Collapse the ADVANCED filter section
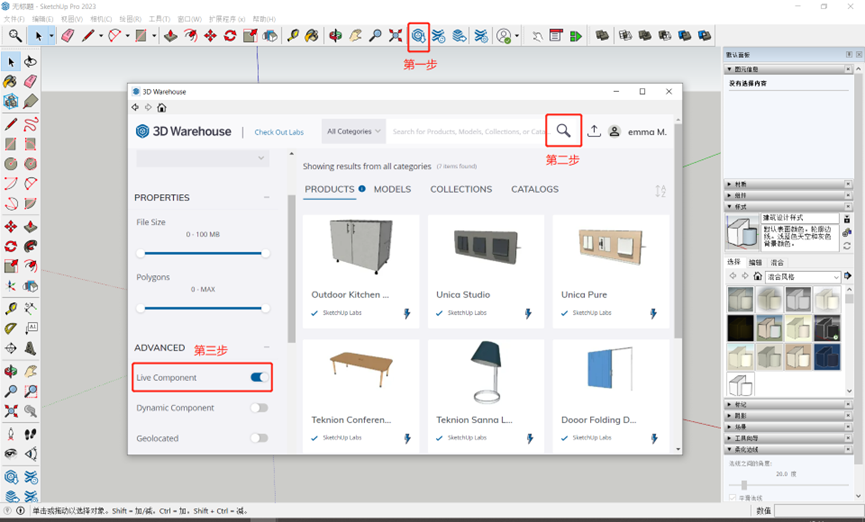Screen dimensions: 865x522 (266, 348)
